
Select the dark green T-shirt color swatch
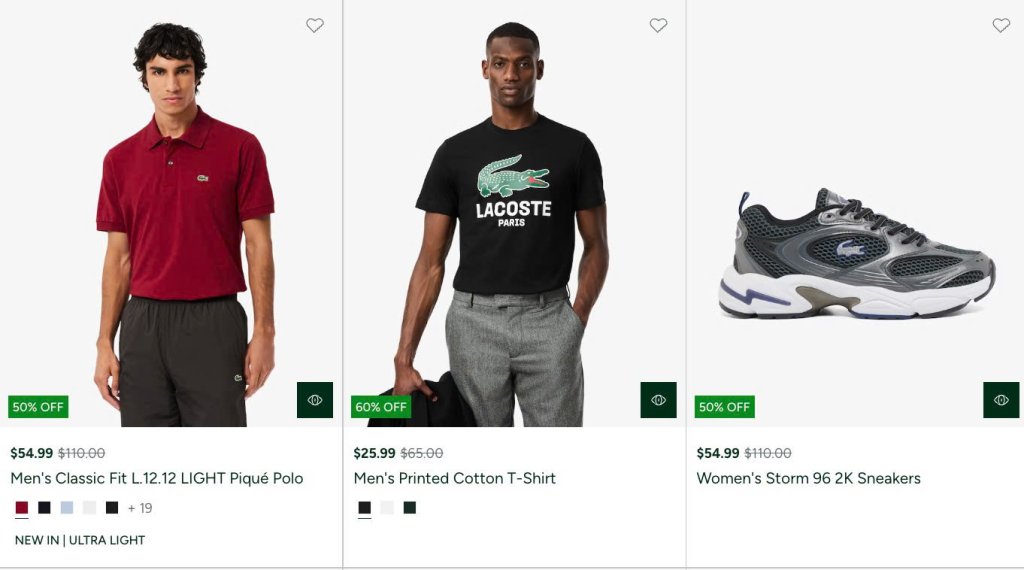click(x=409, y=507)
